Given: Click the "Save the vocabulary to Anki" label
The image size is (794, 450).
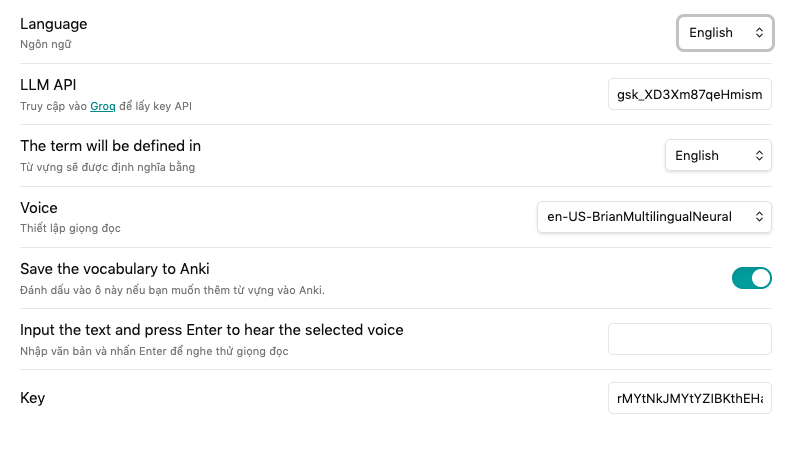Looking at the screenshot, I should click(115, 268).
